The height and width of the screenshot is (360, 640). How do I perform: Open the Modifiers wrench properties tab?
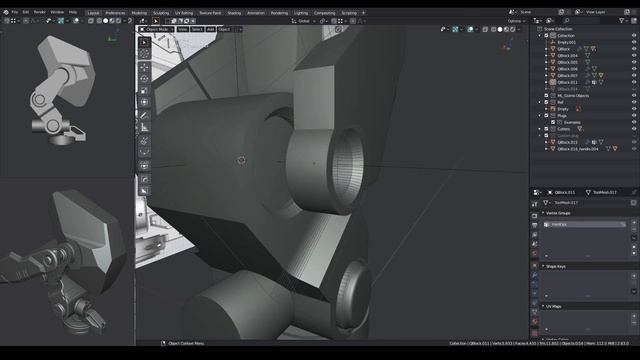535,275
